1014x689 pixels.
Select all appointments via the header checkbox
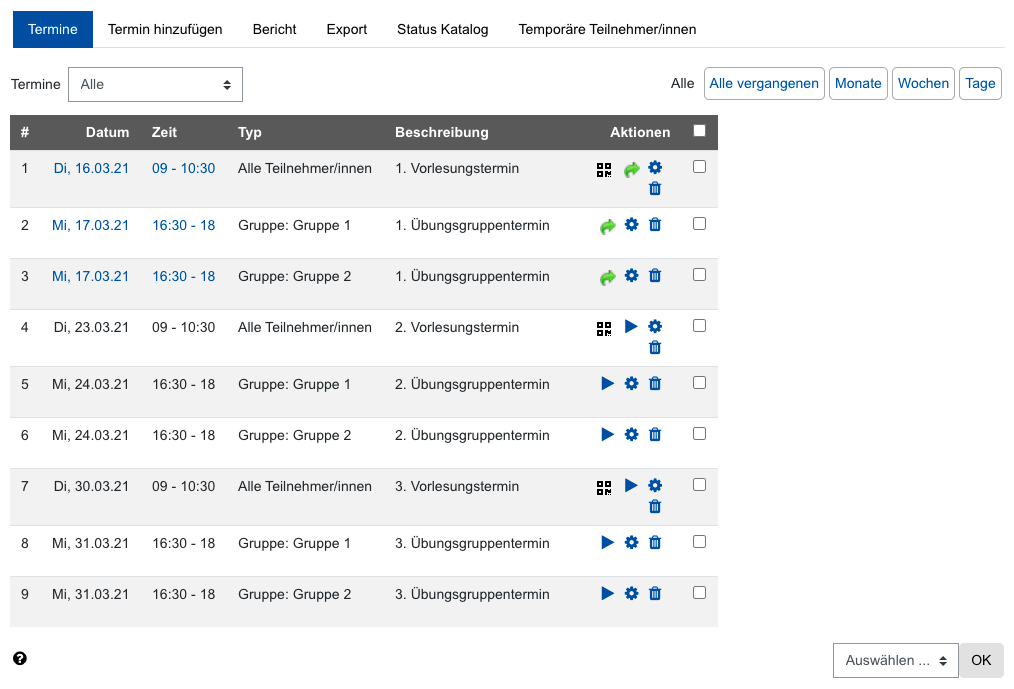[699, 131]
